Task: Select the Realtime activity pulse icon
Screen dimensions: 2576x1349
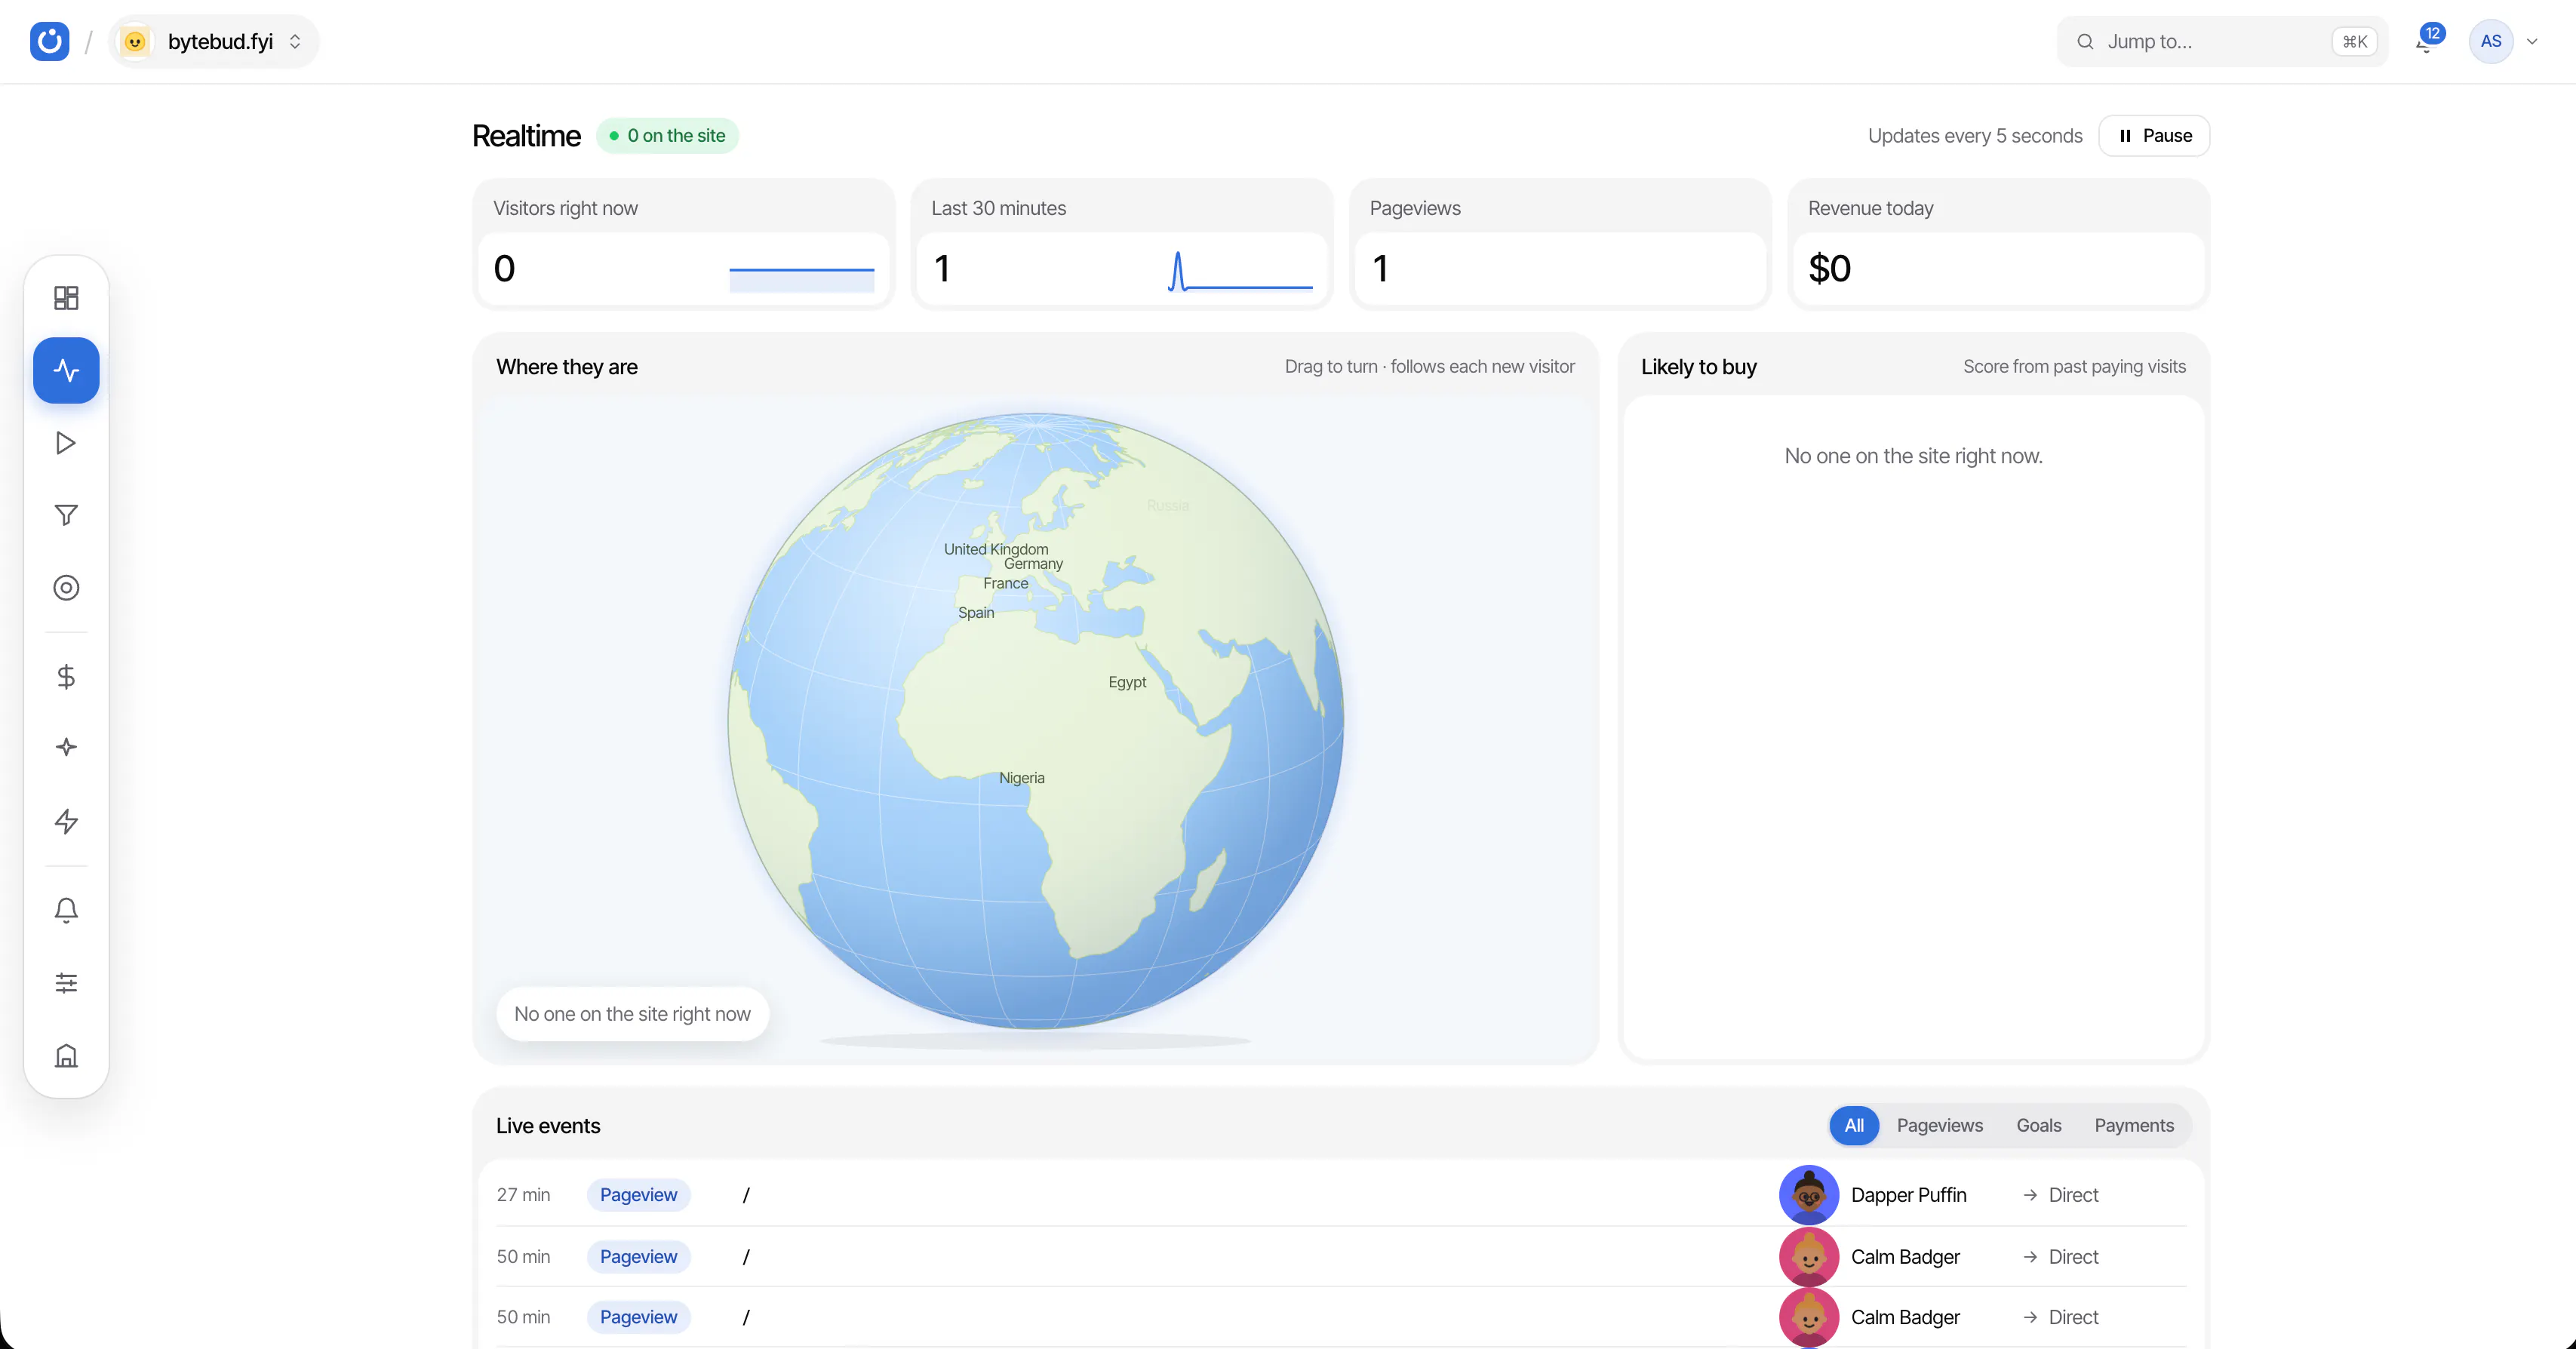Action: pyautogui.click(x=66, y=370)
